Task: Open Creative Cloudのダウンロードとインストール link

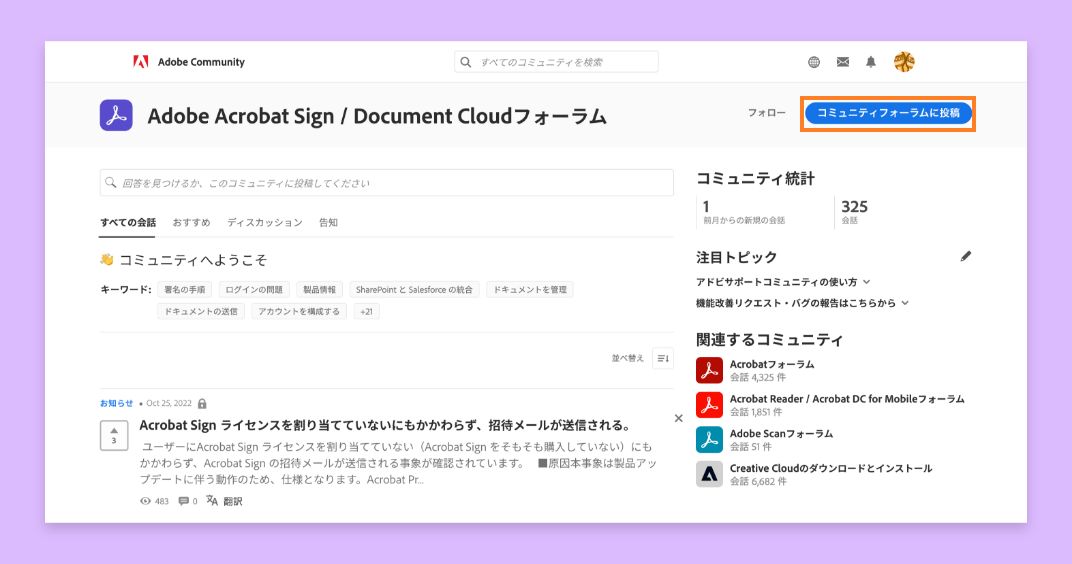Action: pyautogui.click(x=831, y=468)
